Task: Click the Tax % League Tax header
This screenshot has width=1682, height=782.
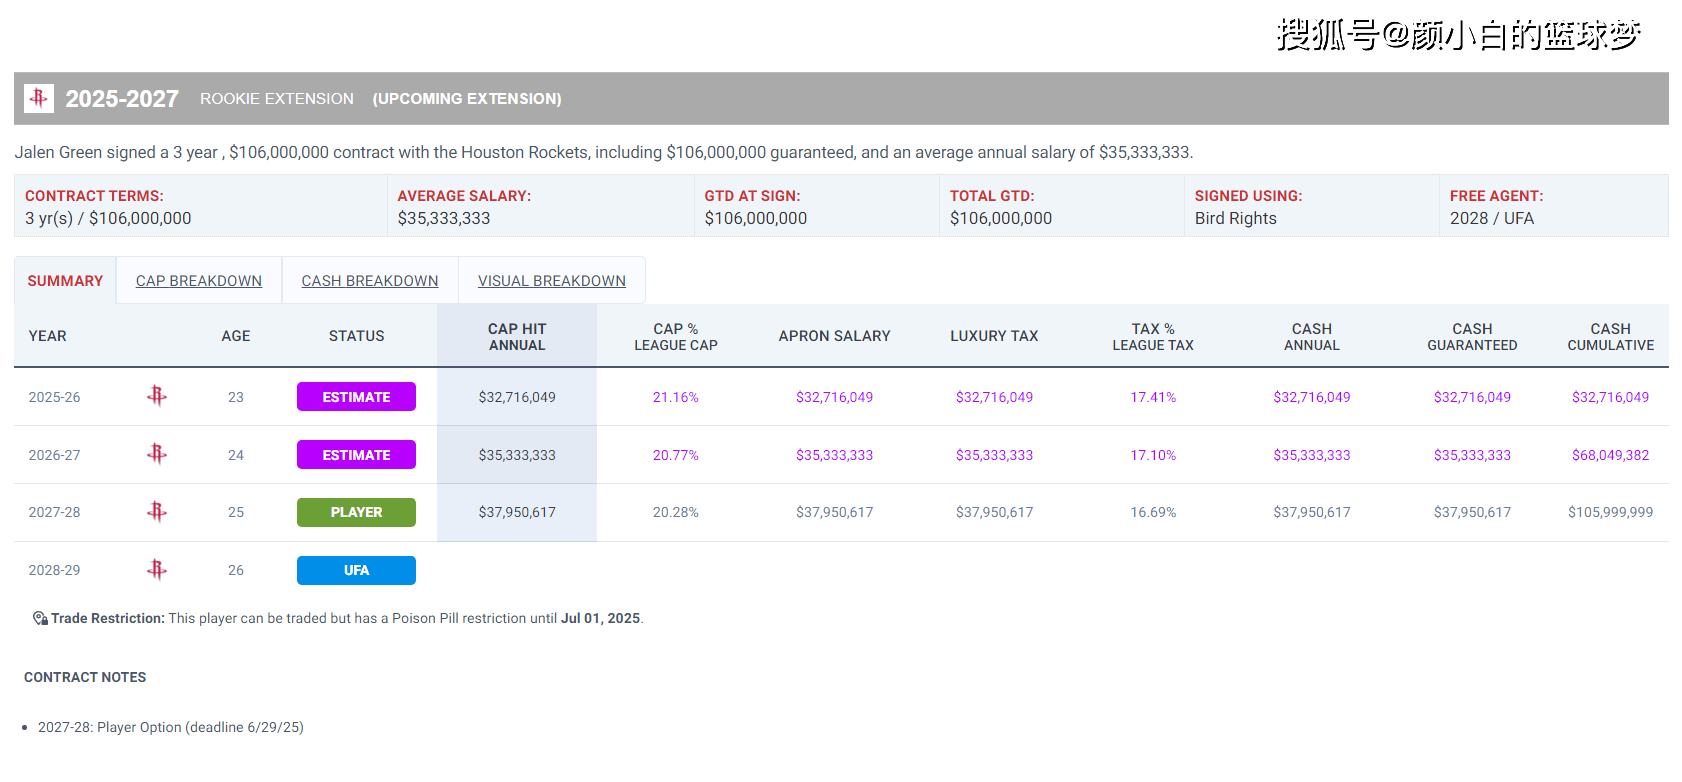Action: point(1153,336)
